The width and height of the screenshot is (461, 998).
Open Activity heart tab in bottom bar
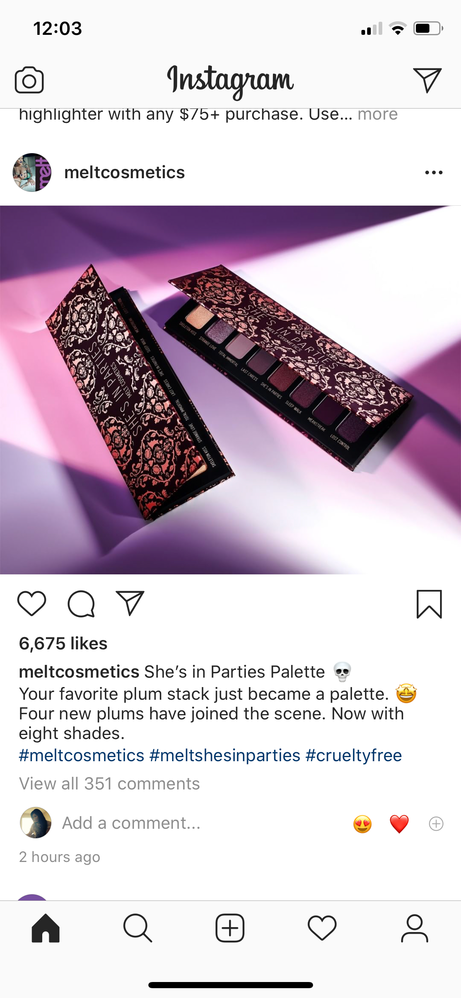coord(322,929)
